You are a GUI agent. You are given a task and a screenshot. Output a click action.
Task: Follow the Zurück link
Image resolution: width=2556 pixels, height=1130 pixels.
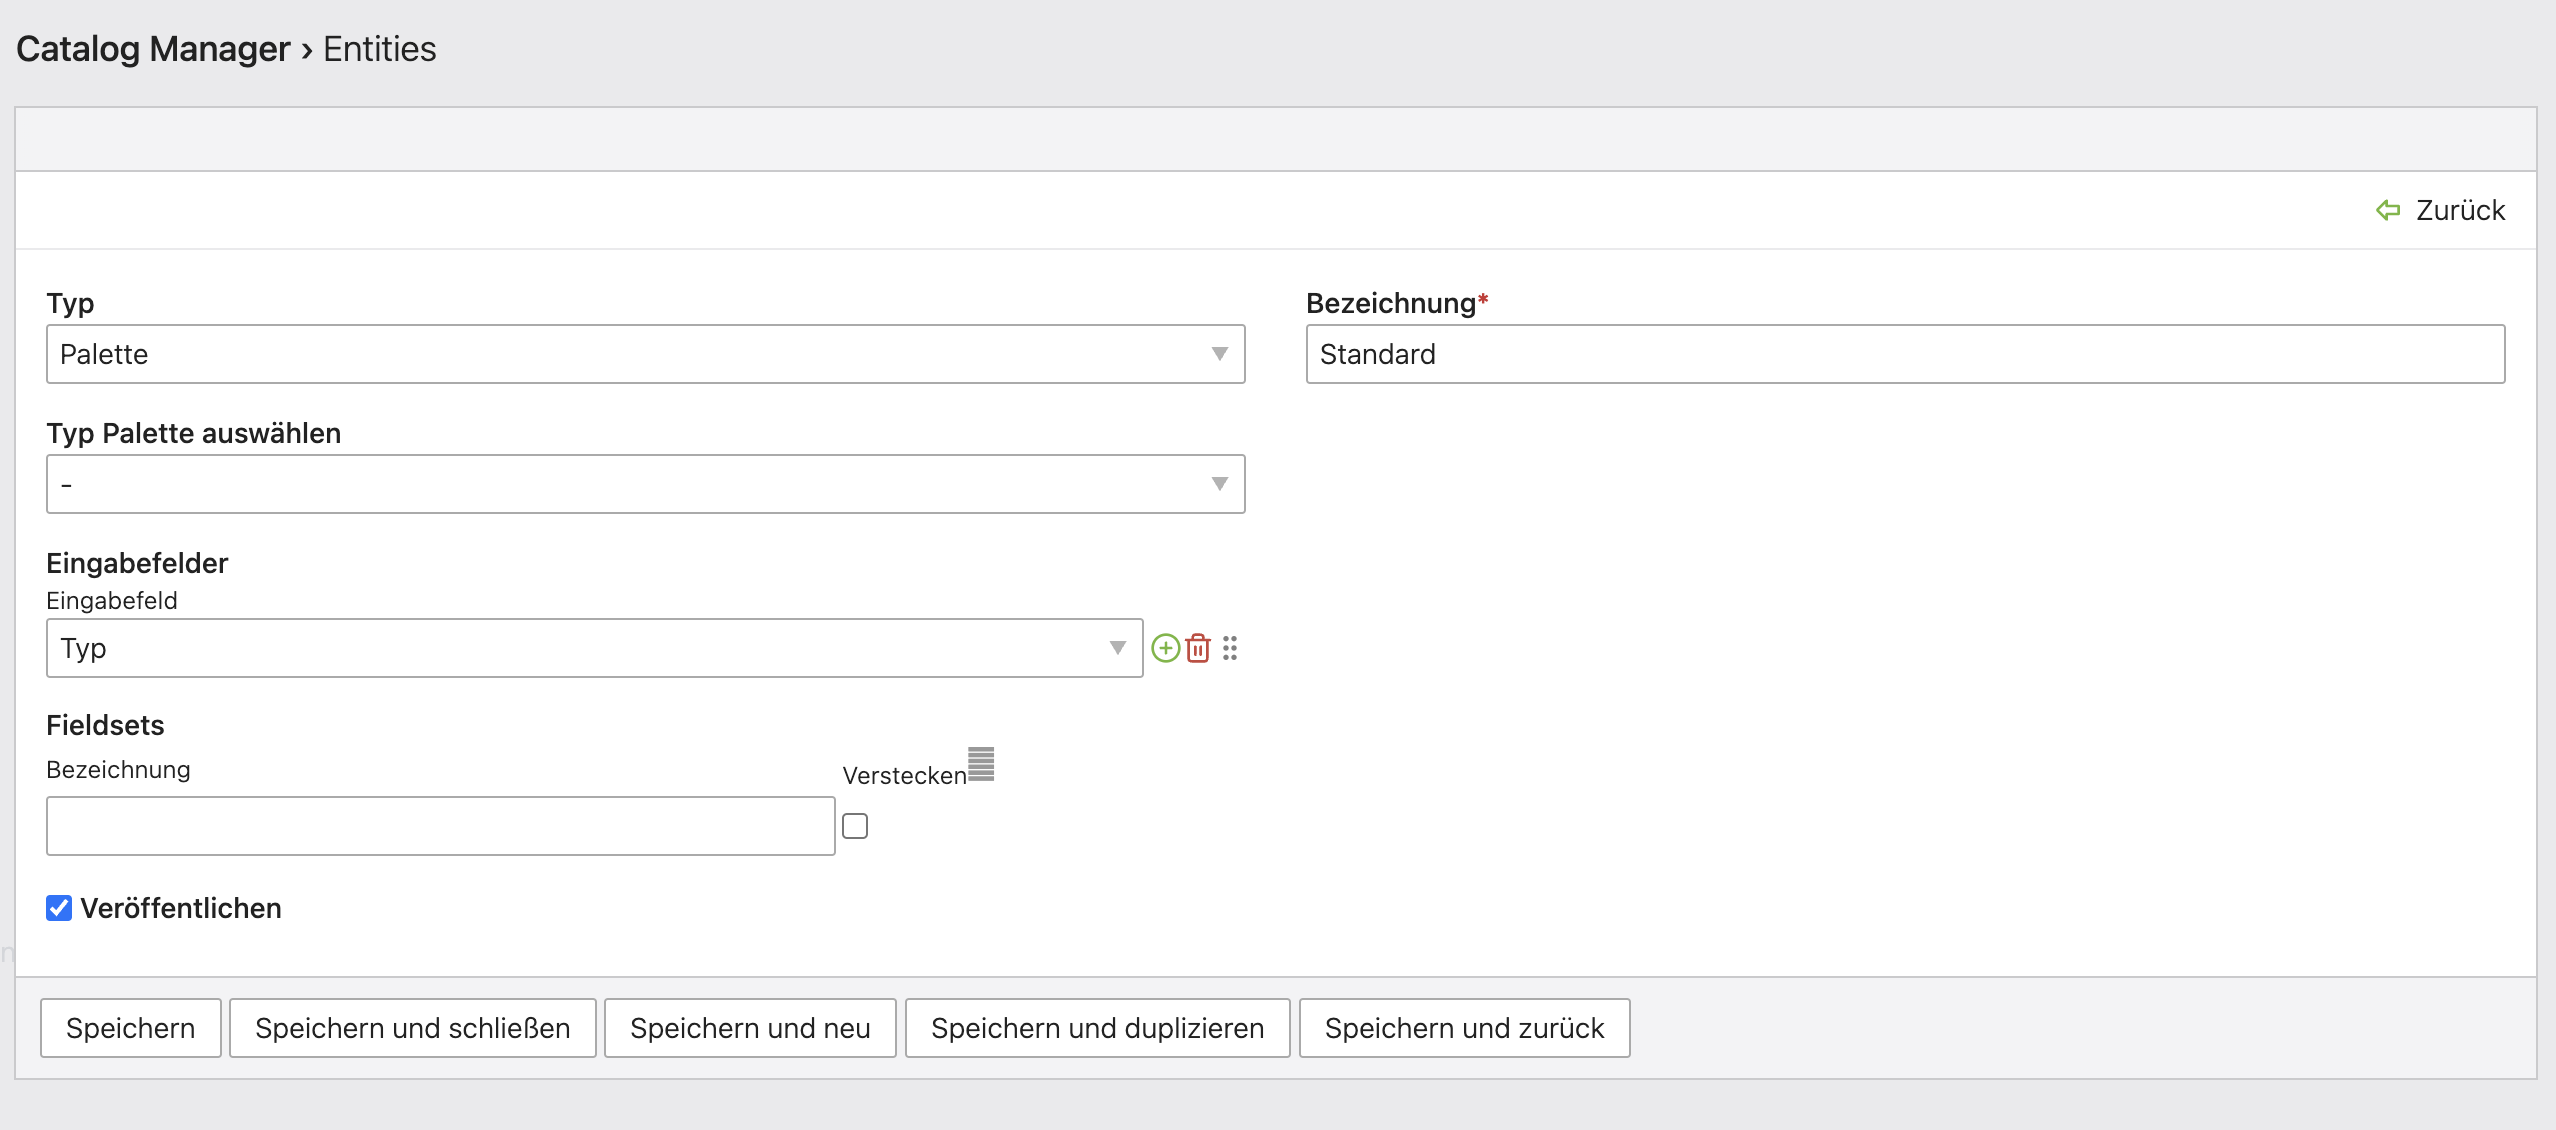(x=2459, y=210)
